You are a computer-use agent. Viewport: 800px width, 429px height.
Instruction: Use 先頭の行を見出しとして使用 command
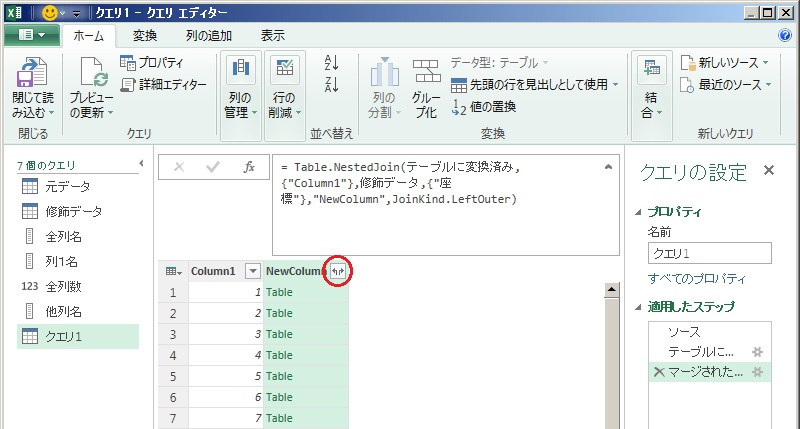[530, 85]
